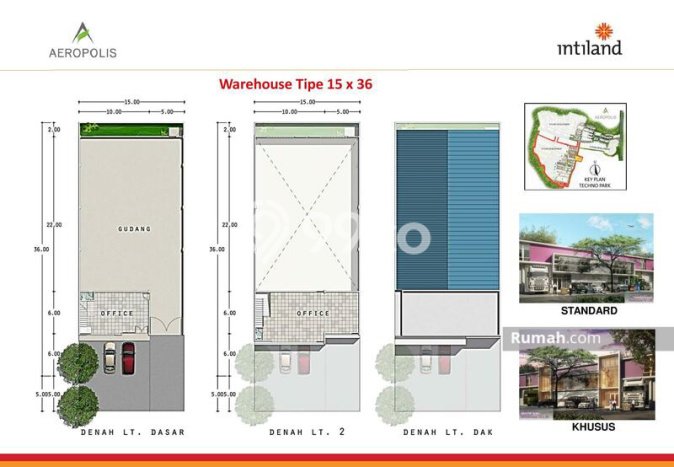This screenshot has height=467, width=674.
Task: Click the 'STANDARD' caption text
Action: (589, 310)
